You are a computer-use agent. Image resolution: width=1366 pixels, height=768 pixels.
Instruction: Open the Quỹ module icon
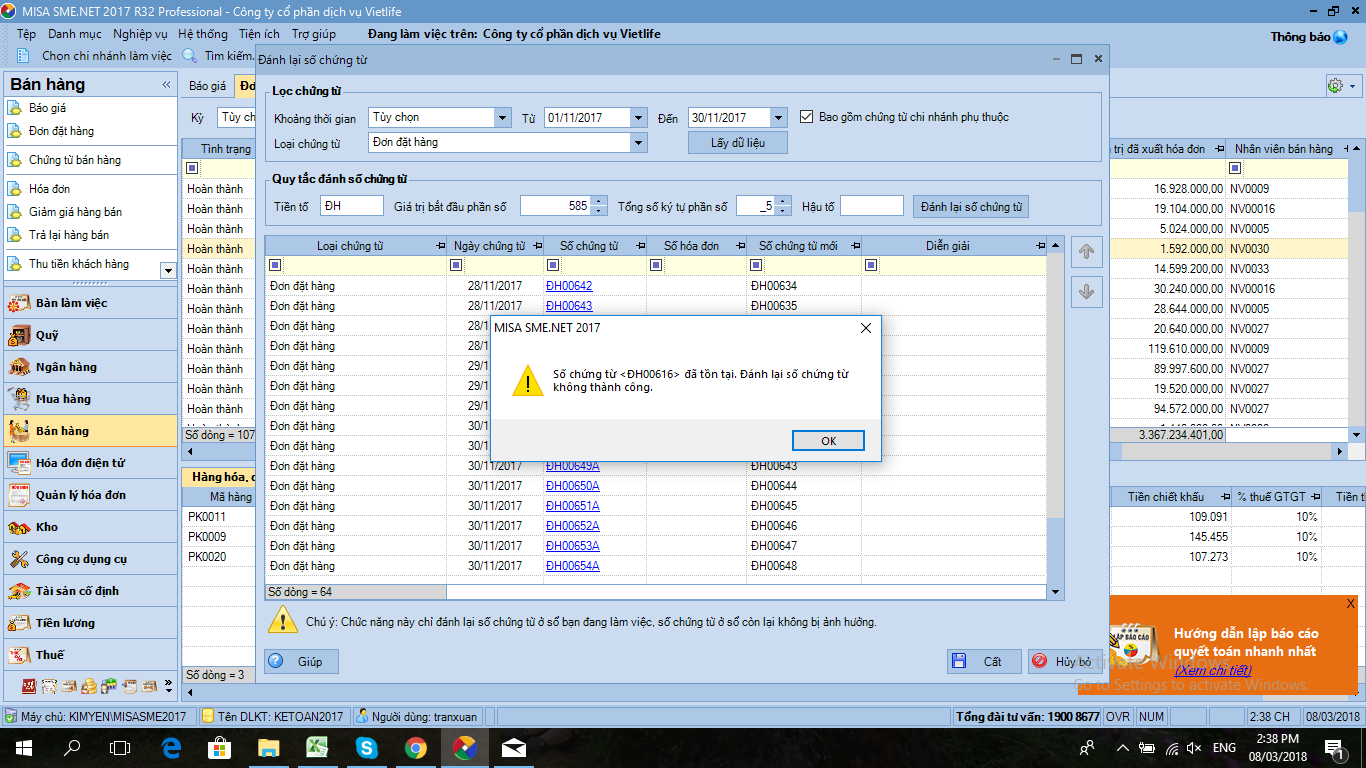tap(19, 335)
